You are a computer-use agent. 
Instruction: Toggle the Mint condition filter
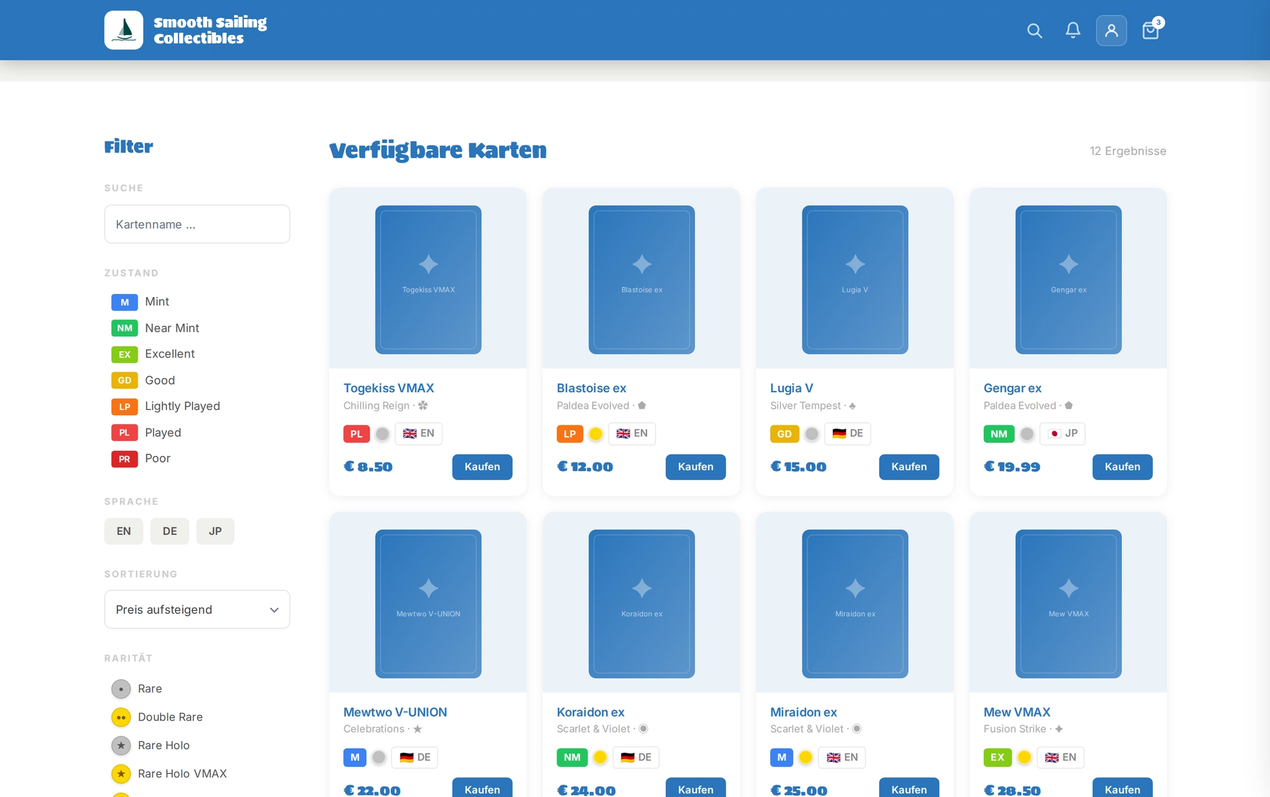click(x=141, y=302)
